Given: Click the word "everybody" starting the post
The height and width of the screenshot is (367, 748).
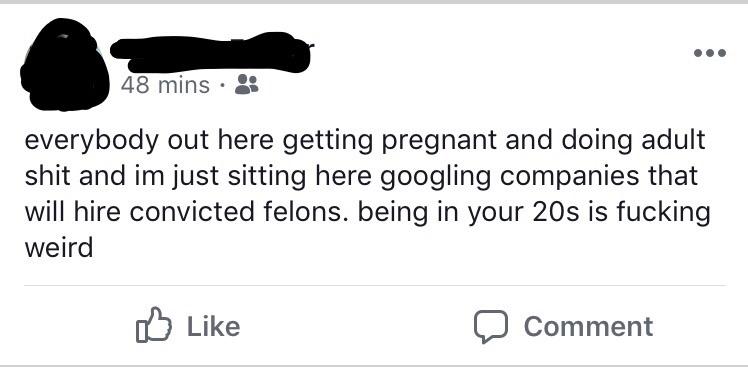Looking at the screenshot, I should pos(92,142).
